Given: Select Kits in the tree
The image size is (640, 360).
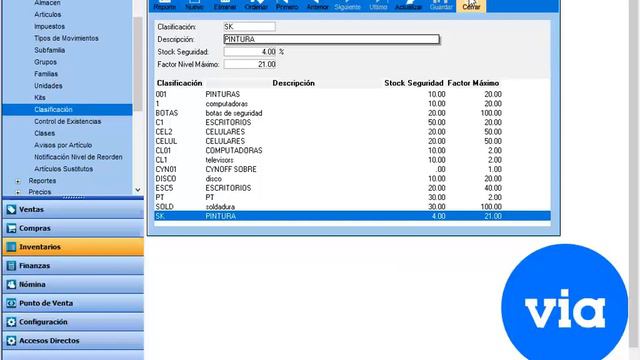Looking at the screenshot, I should pos(40,98).
